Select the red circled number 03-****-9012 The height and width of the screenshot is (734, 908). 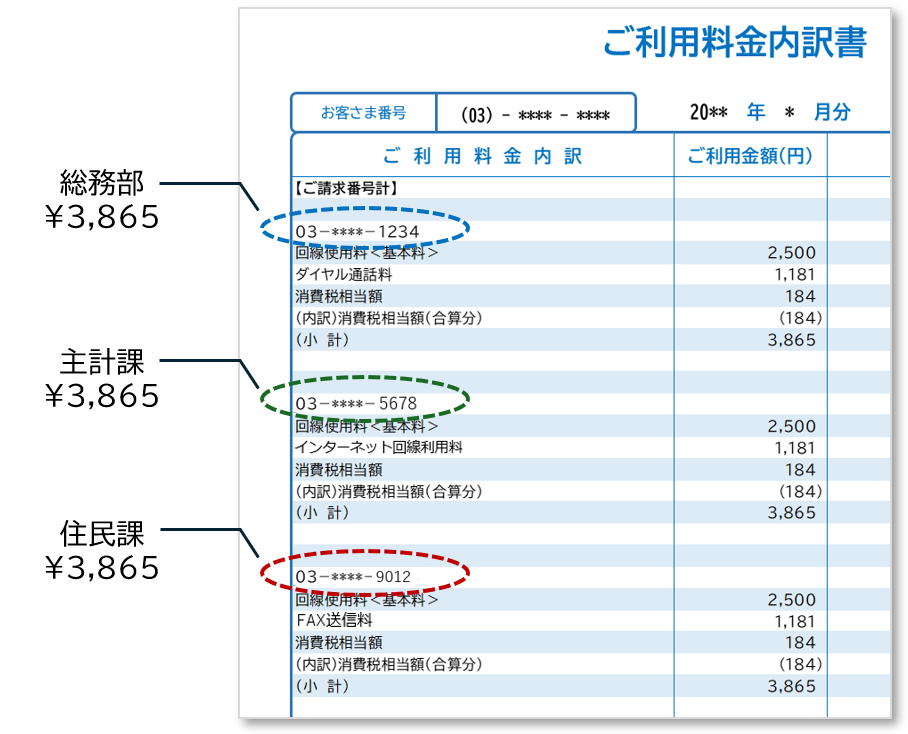point(363,575)
